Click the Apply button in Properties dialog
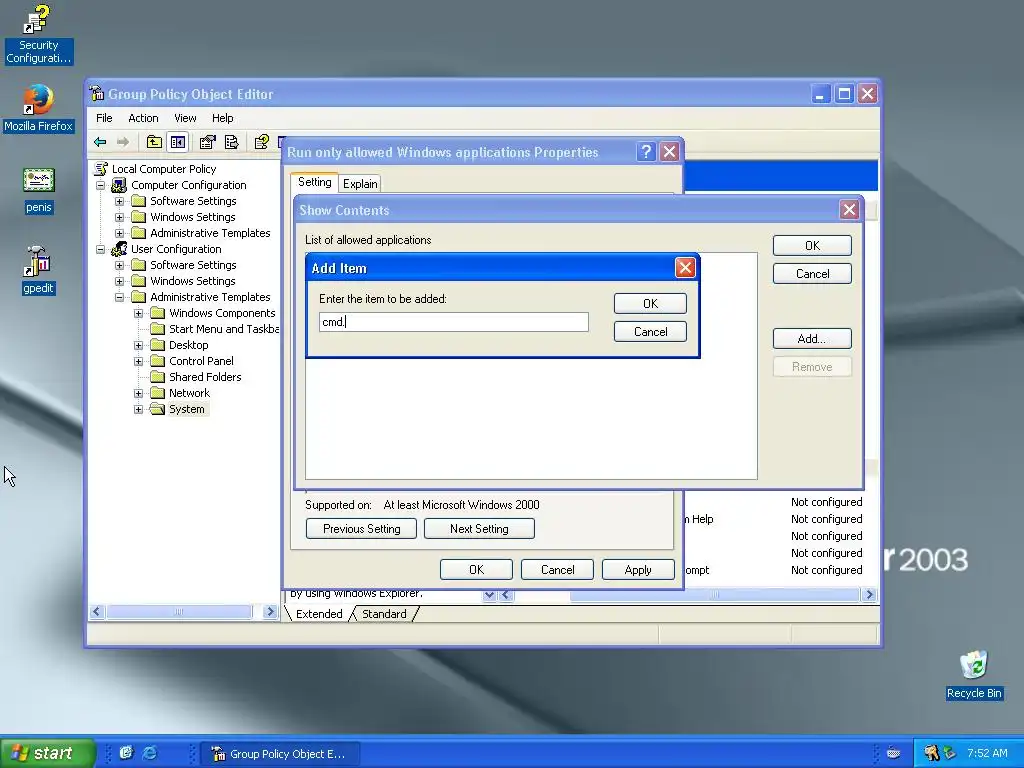Viewport: 1024px width, 768px height. click(x=638, y=569)
